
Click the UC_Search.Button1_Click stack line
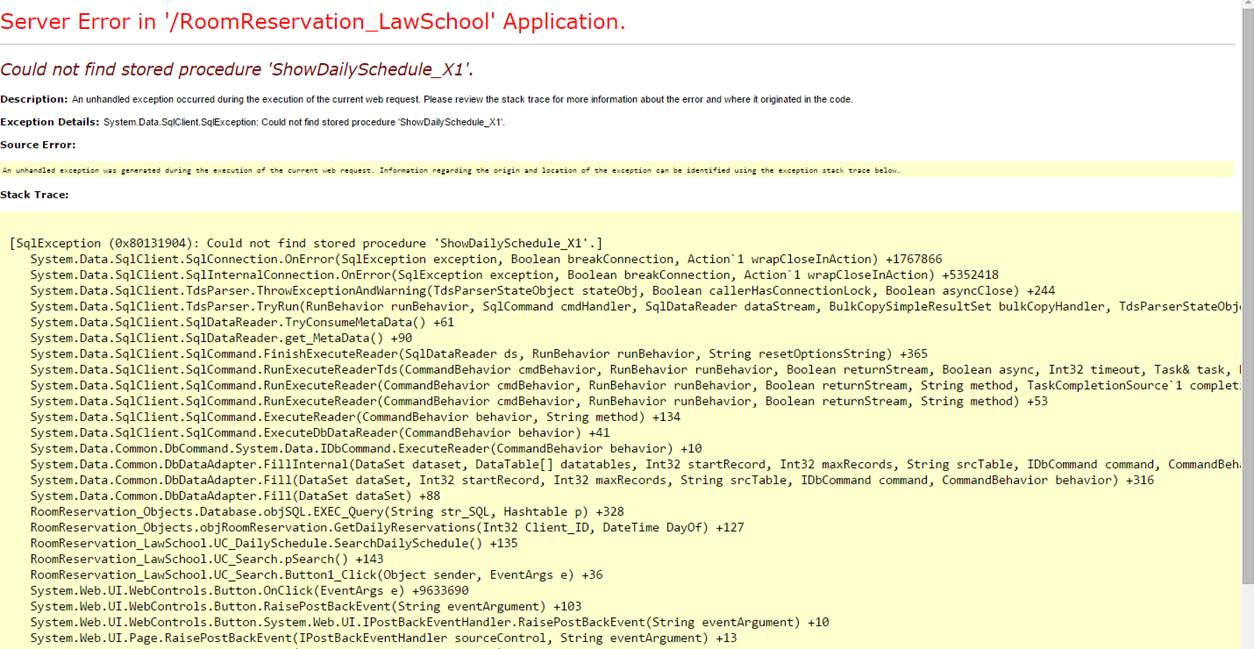pyautogui.click(x=316, y=574)
